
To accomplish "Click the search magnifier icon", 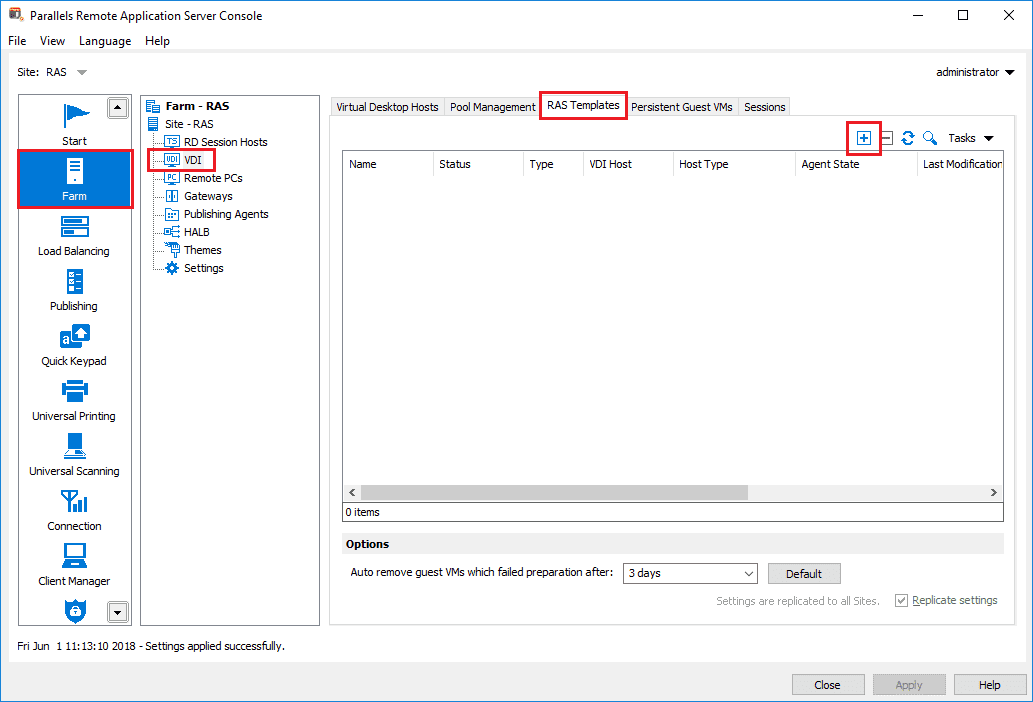I will [x=930, y=138].
